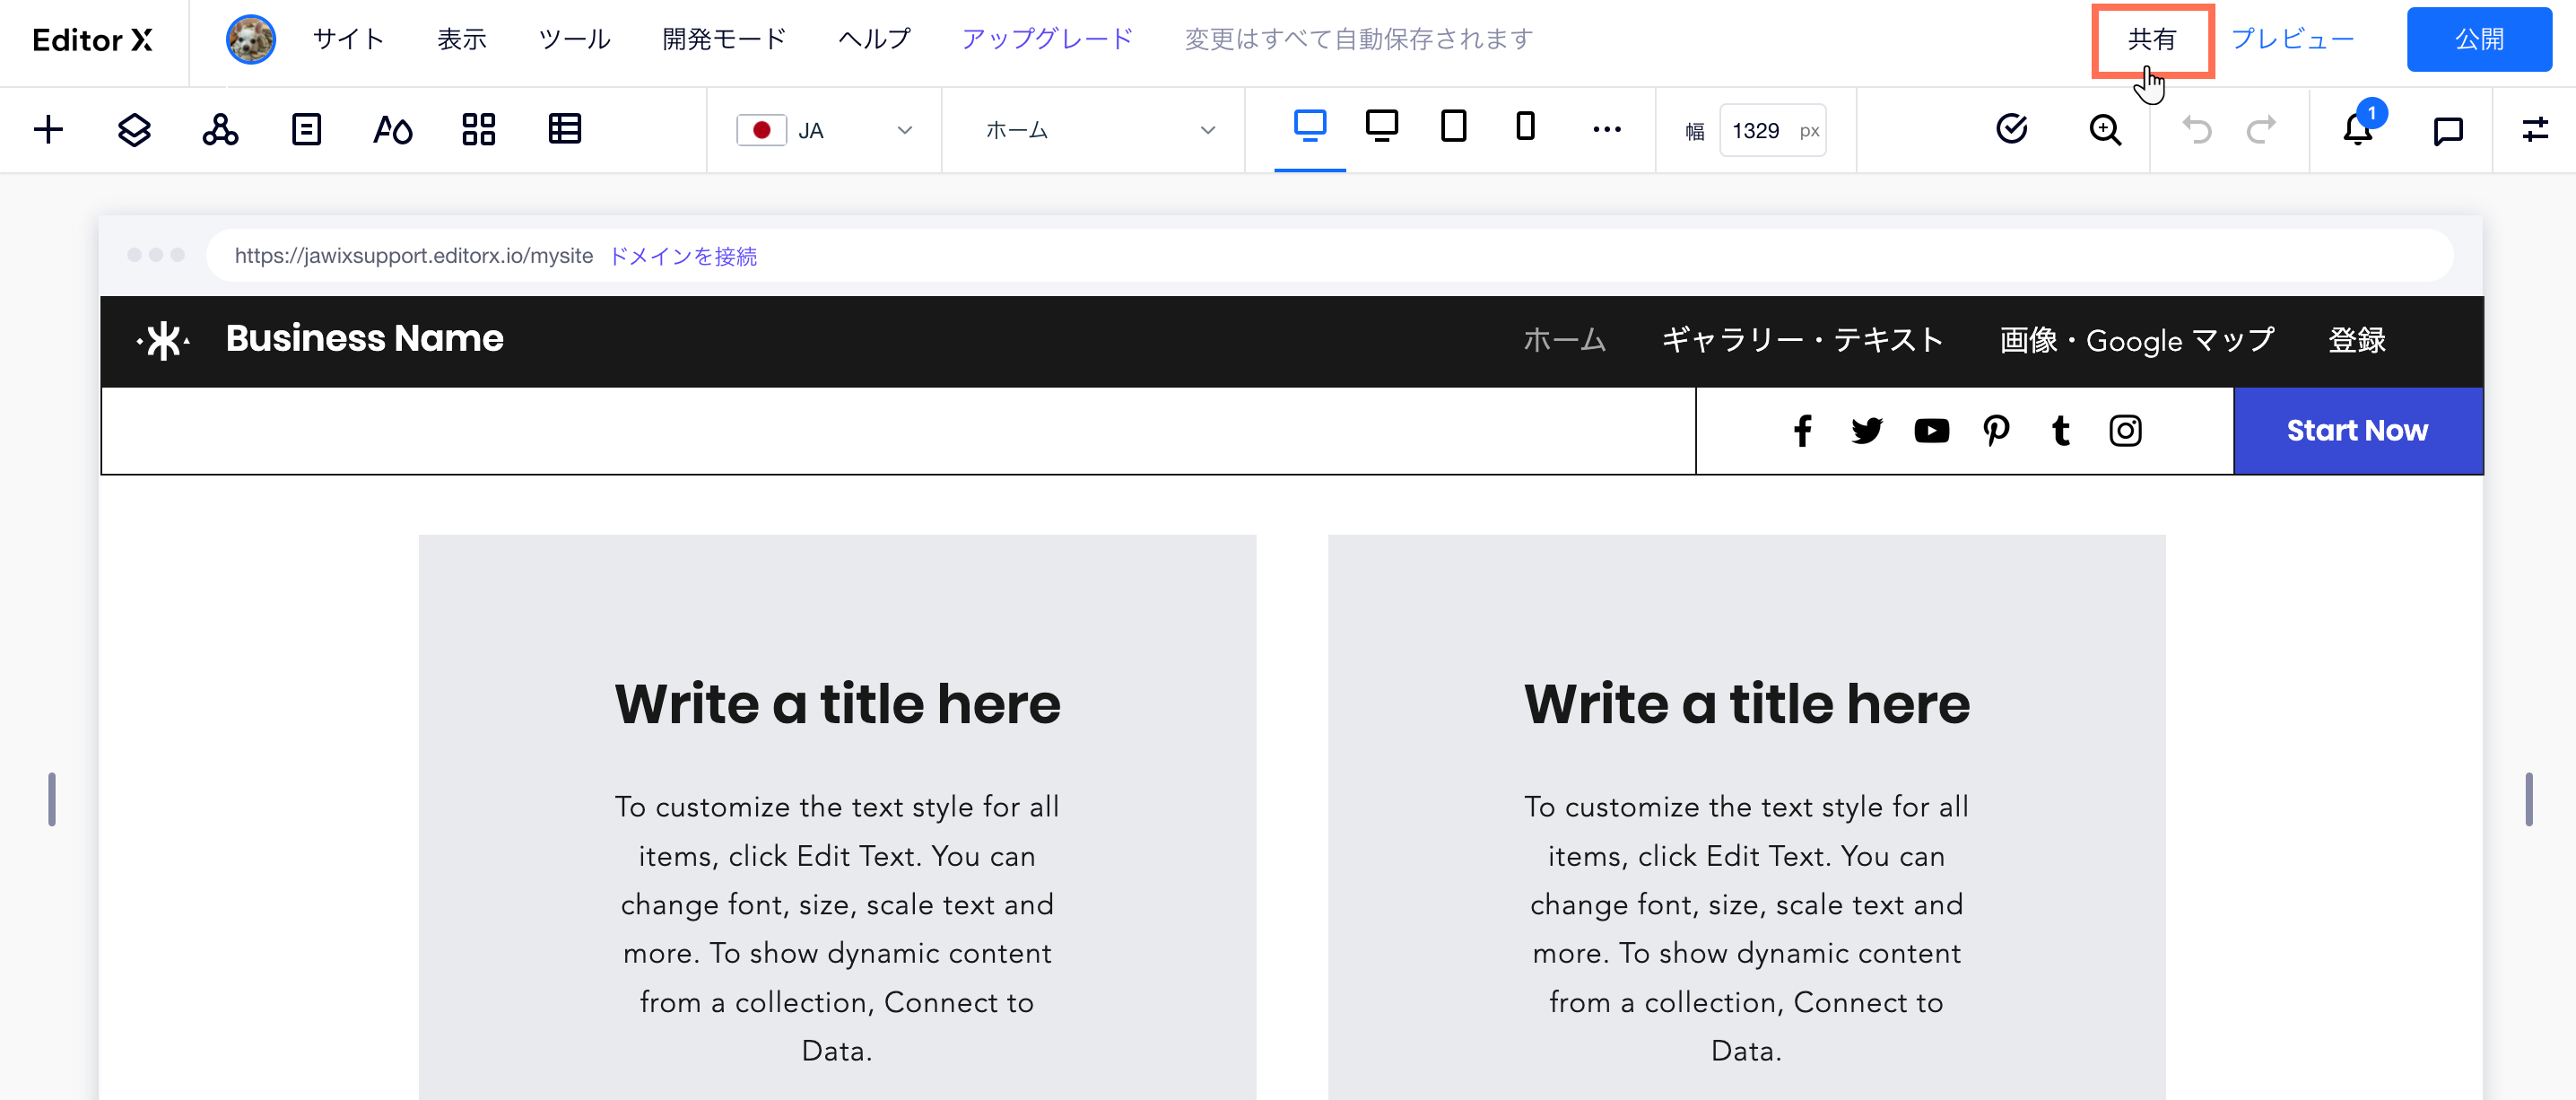Click the YouTube social icon

point(1931,431)
